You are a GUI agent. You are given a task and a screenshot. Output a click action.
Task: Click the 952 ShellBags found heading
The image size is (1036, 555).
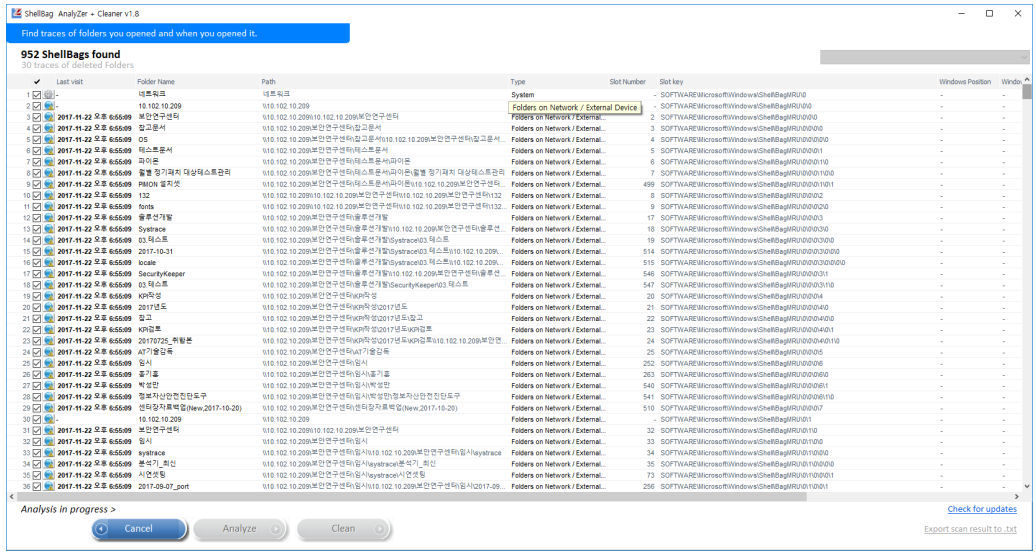pos(71,54)
